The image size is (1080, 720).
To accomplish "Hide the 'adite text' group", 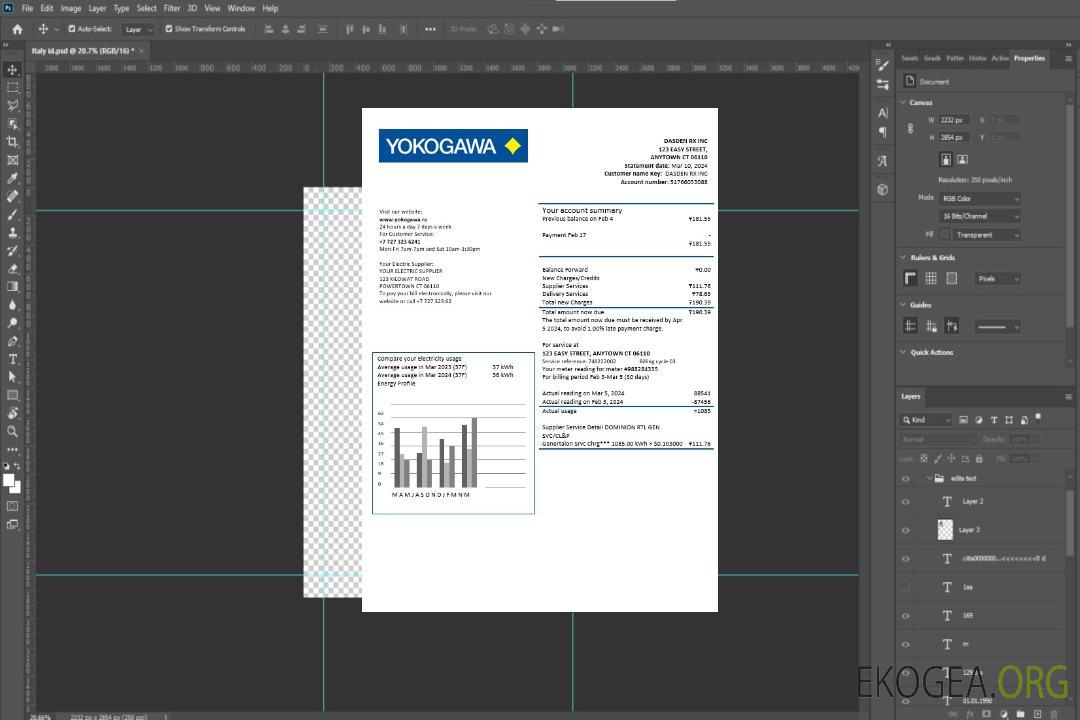I will (x=906, y=479).
